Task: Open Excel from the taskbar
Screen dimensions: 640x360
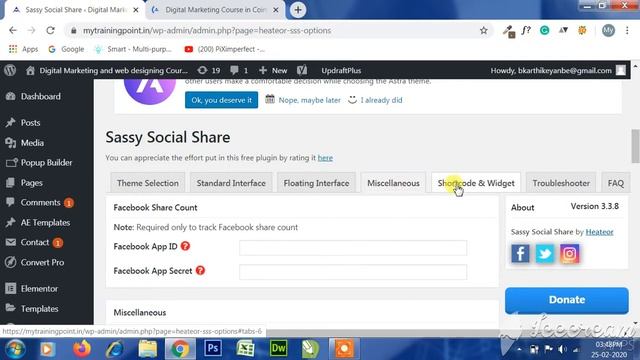Action: coord(245,349)
